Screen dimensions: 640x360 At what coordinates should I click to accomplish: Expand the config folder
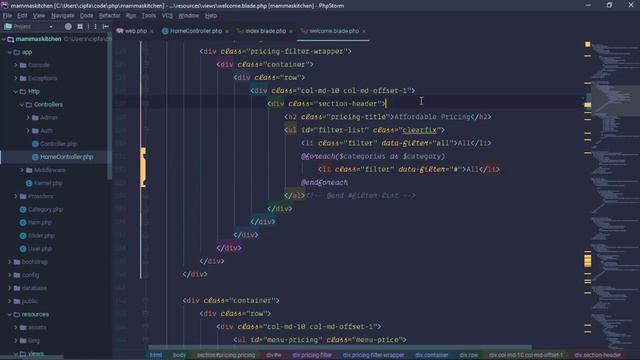[10, 275]
